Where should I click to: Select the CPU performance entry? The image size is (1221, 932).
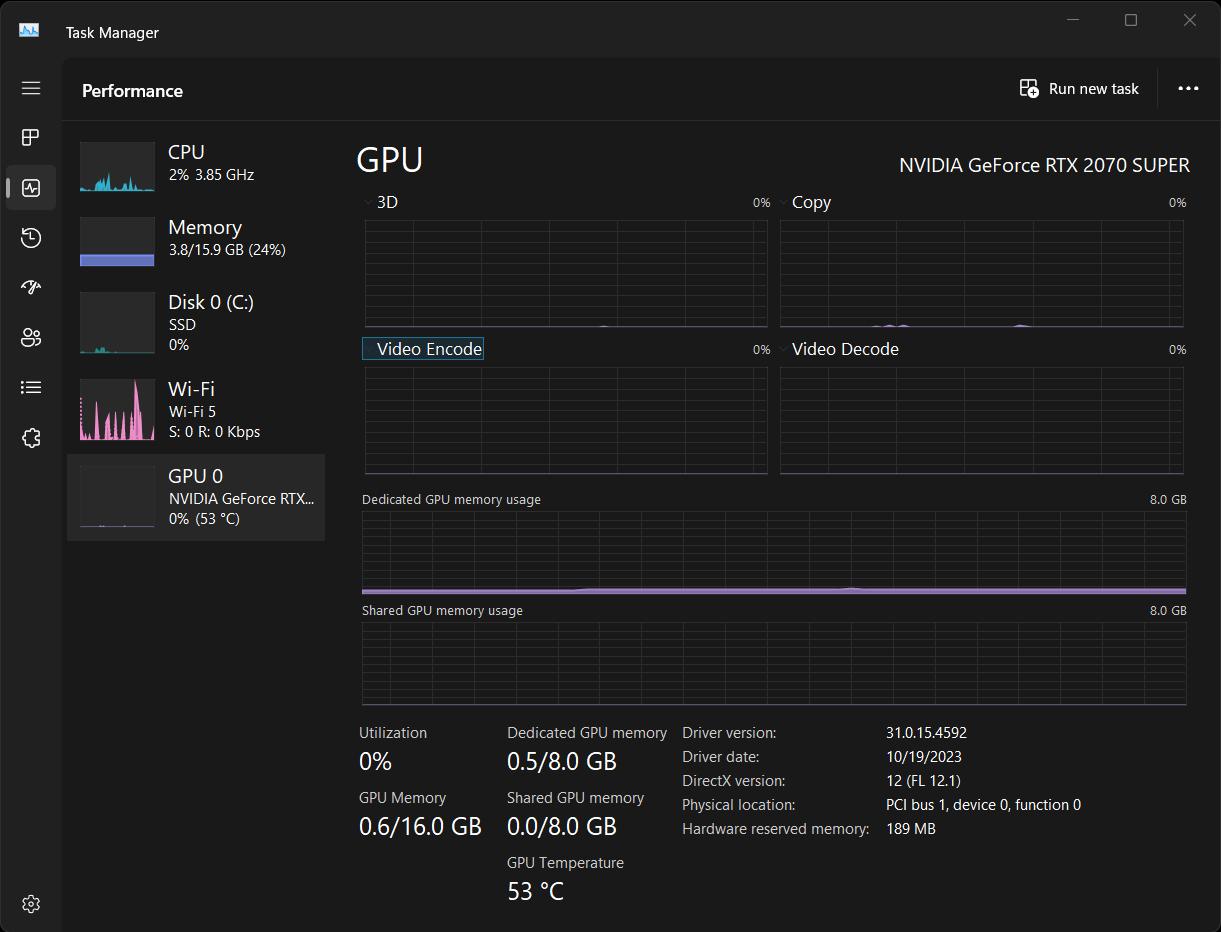click(x=196, y=166)
